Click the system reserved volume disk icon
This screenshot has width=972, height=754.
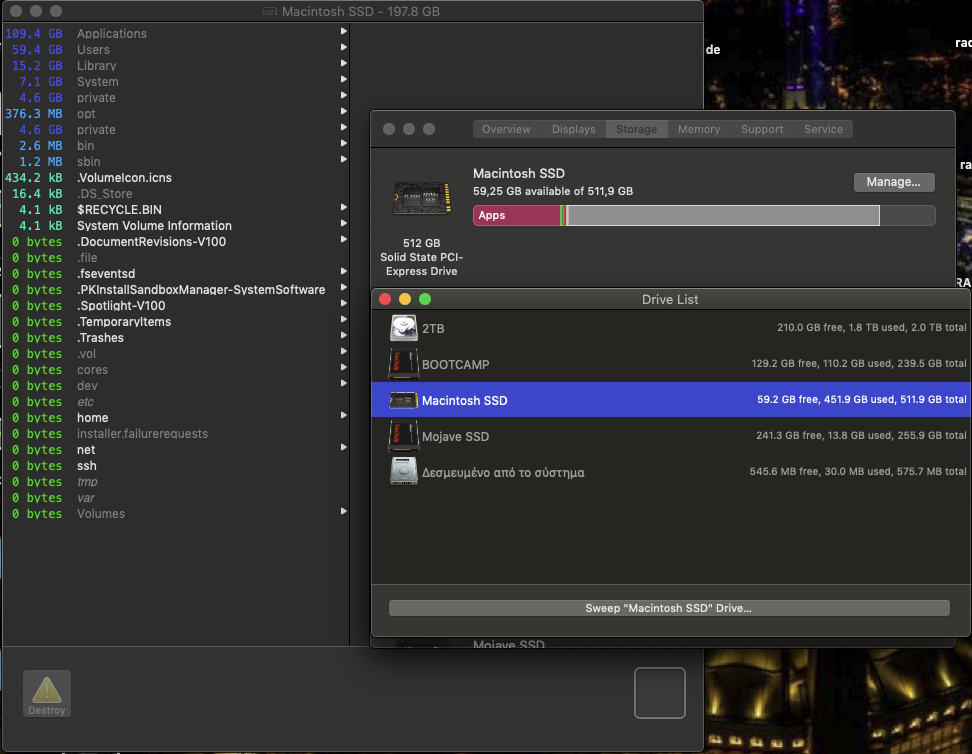pos(404,472)
